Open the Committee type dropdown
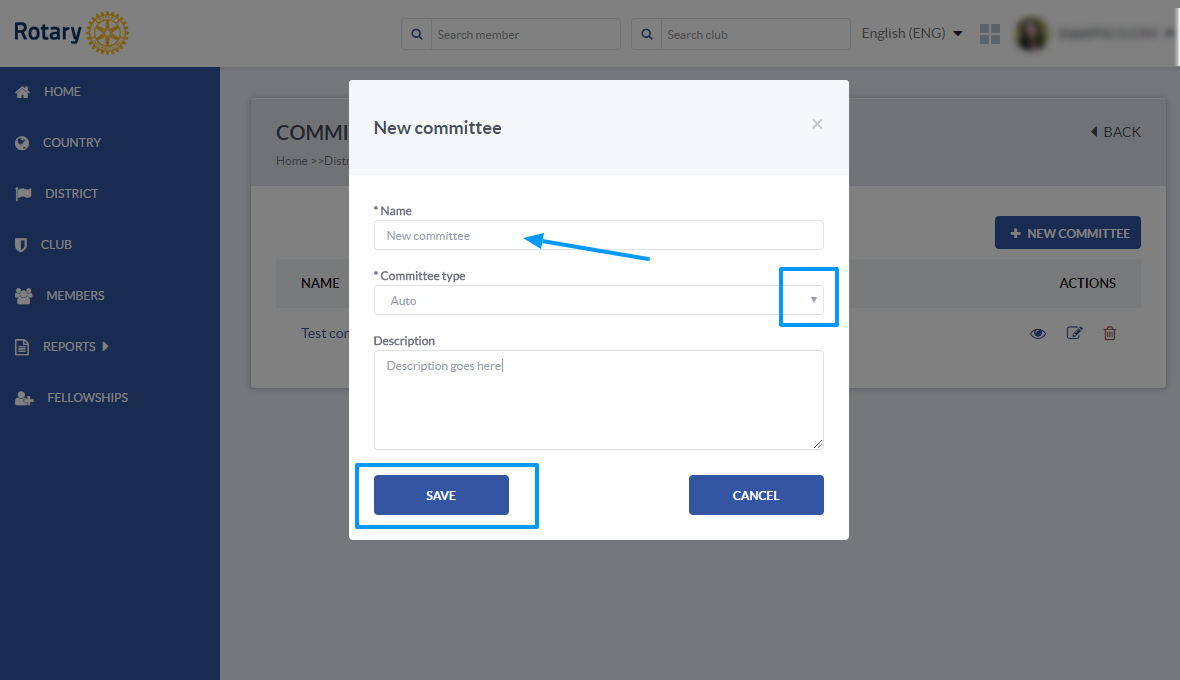This screenshot has width=1180, height=680. click(598, 300)
